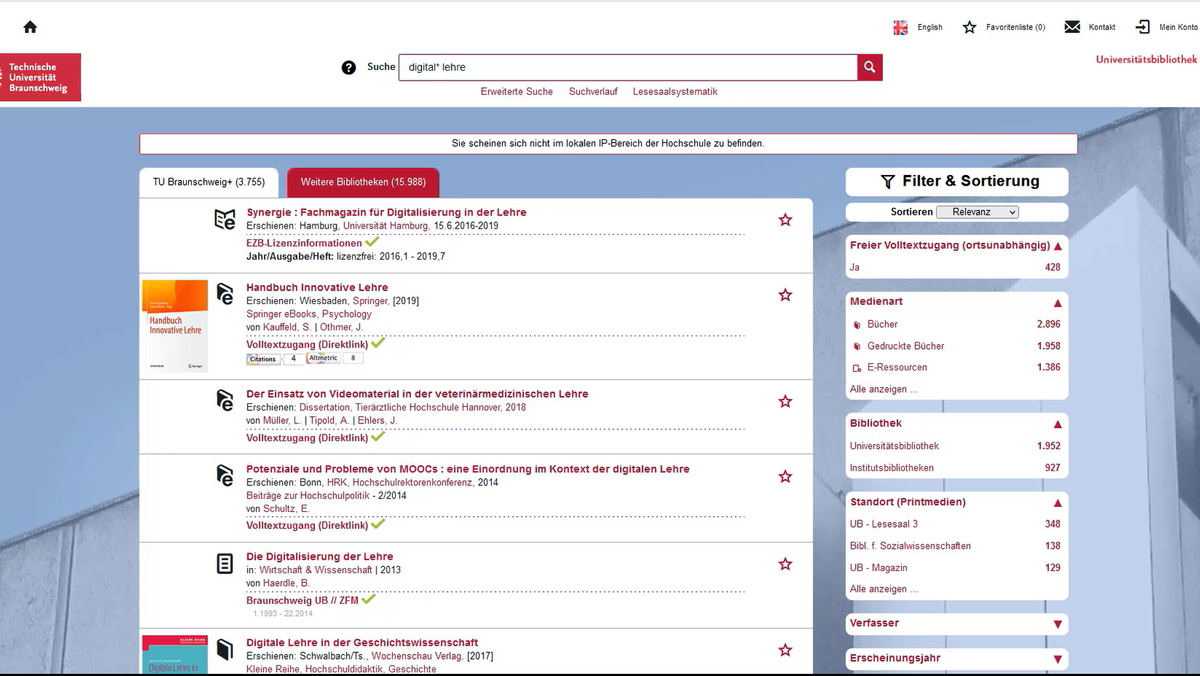The width and height of the screenshot is (1200, 676).
Task: Open the Handbuch Innovative Lehre title link
Action: (x=317, y=288)
